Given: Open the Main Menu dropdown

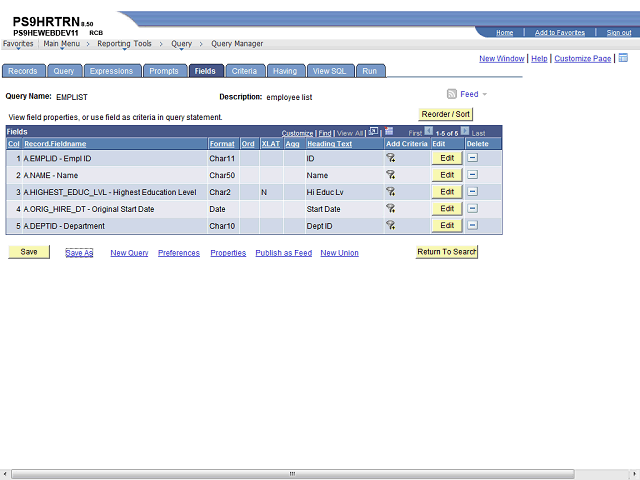Looking at the screenshot, I should (62, 44).
